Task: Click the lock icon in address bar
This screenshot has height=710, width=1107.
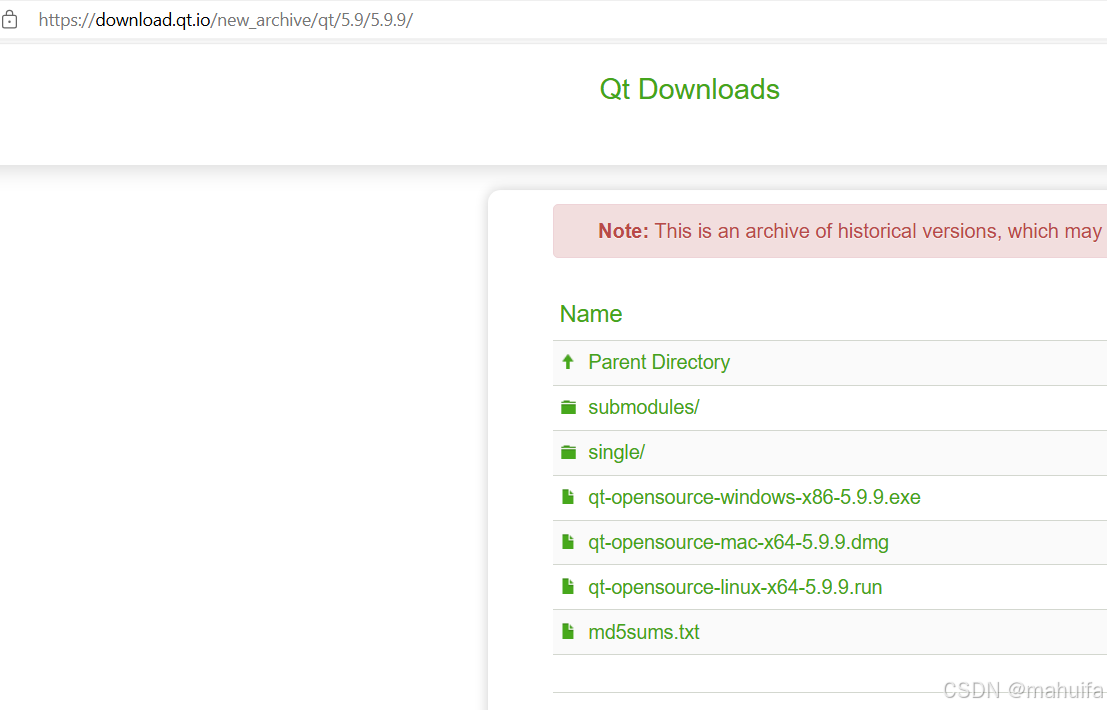Action: click(9, 20)
